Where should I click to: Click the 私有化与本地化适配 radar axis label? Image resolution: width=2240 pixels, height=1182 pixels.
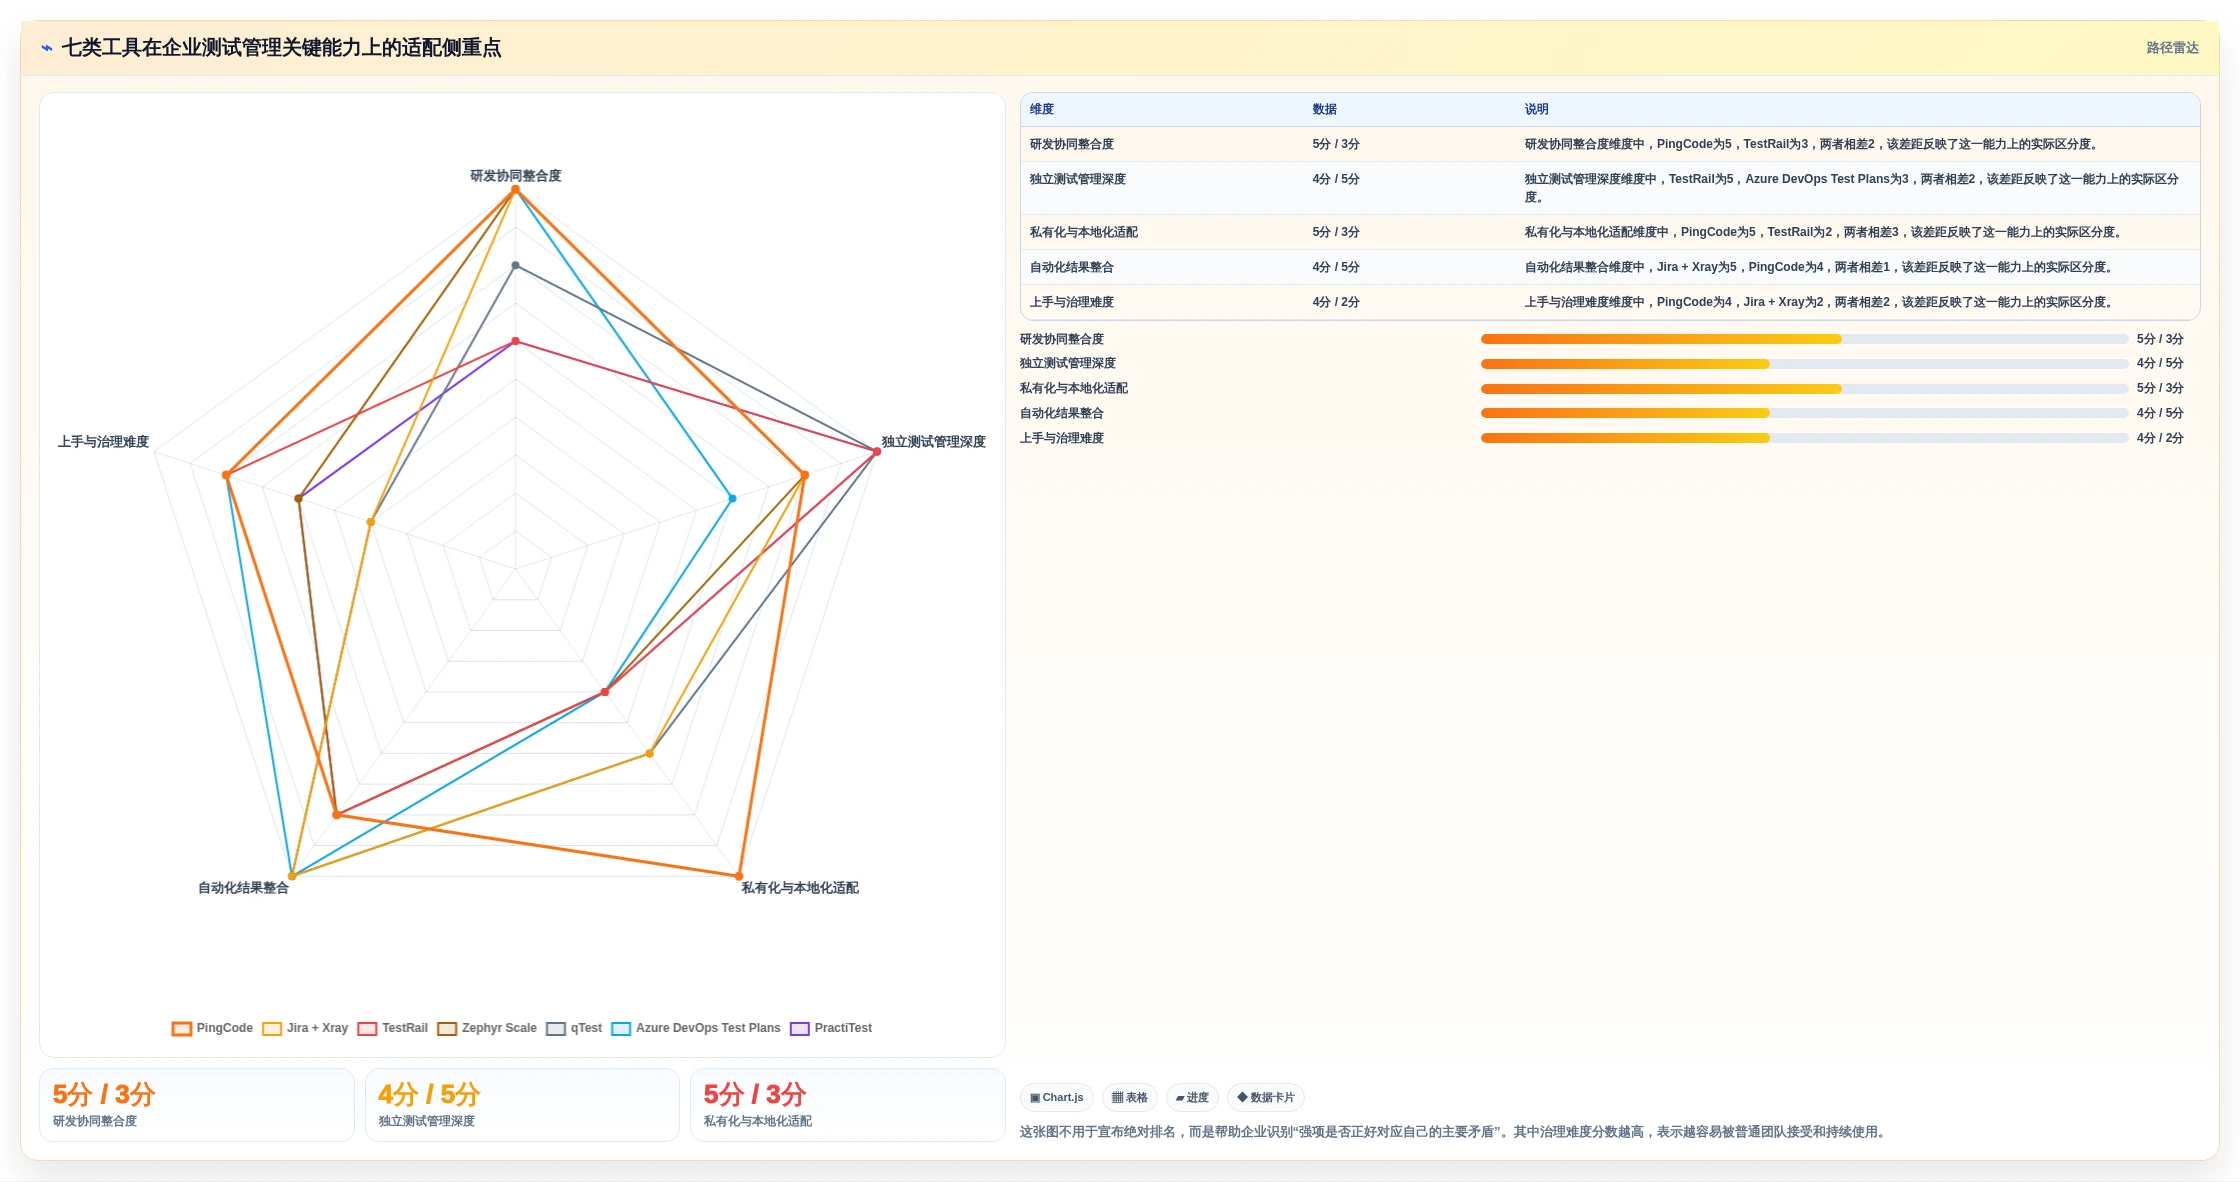(x=800, y=888)
